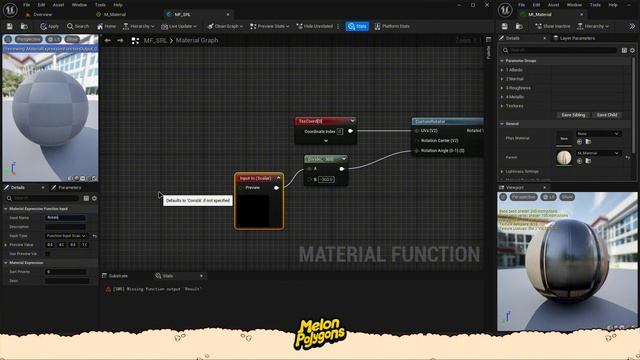This screenshot has width=640, height=360.
Task: Click the Input Name text field
Action: coord(65,218)
